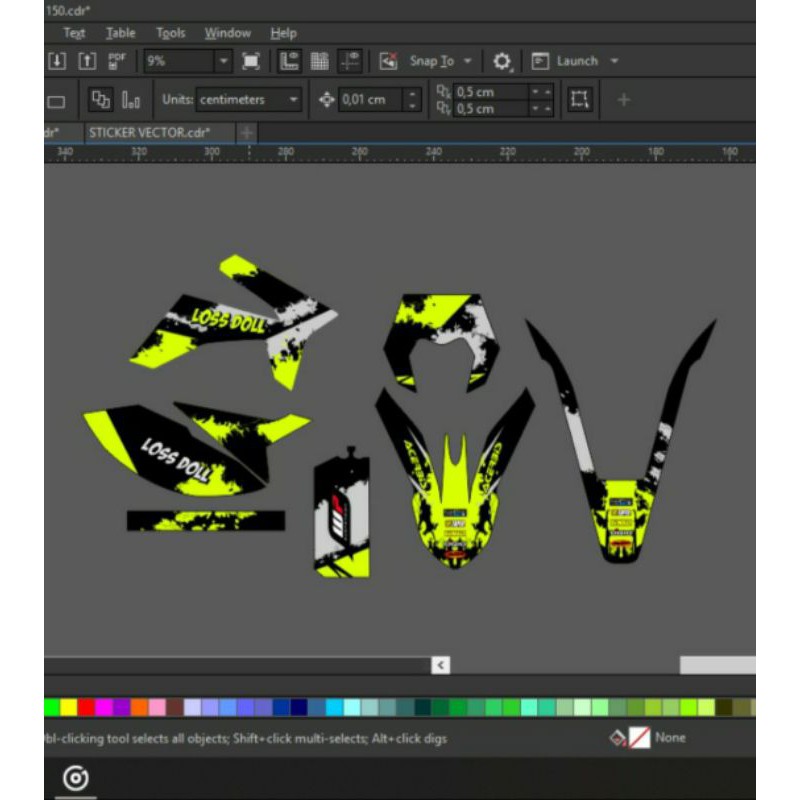The image size is (800, 800).
Task: Click the Help menu item
Action: [283, 33]
